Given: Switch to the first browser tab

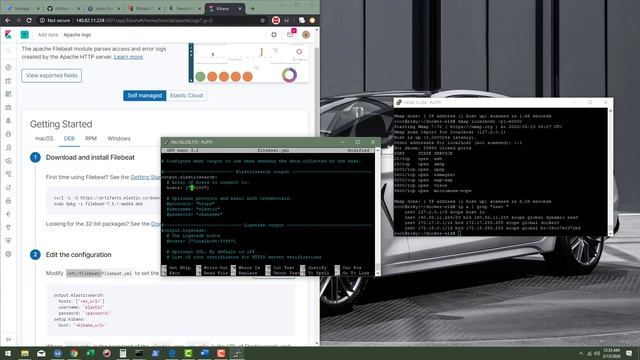Looking at the screenshot, I should (x=22, y=9).
